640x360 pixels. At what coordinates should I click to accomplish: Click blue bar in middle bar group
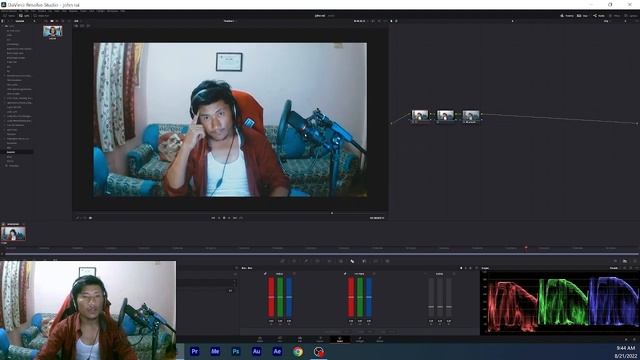[369, 297]
